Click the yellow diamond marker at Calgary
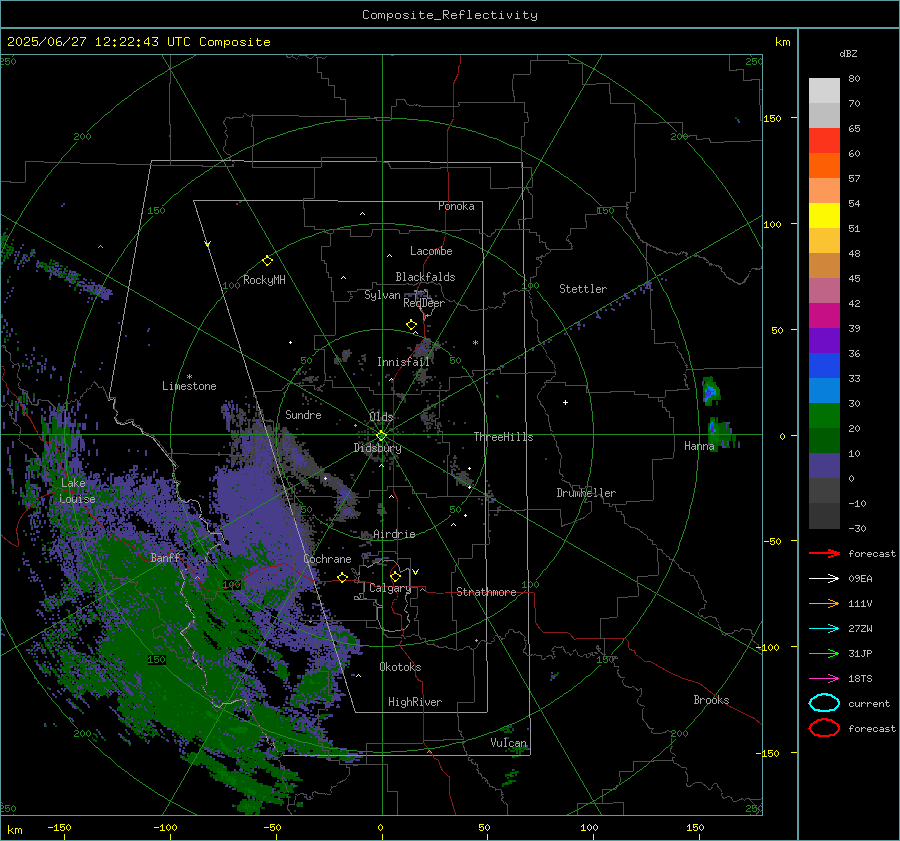This screenshot has height=841, width=900. pos(395,576)
